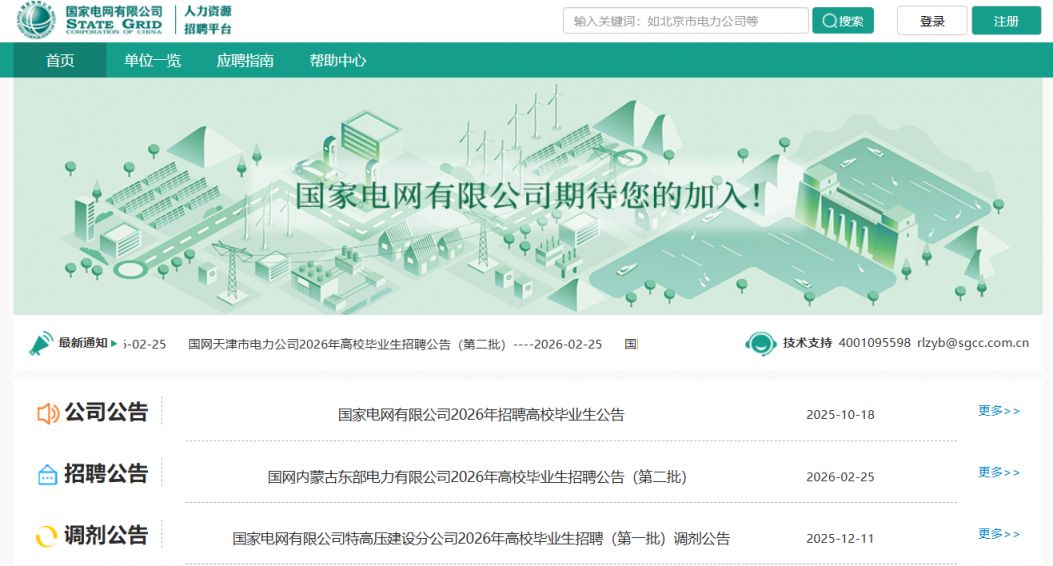1053x566 pixels.
Task: Click the 调剂公告 section heading
Action: click(106, 536)
